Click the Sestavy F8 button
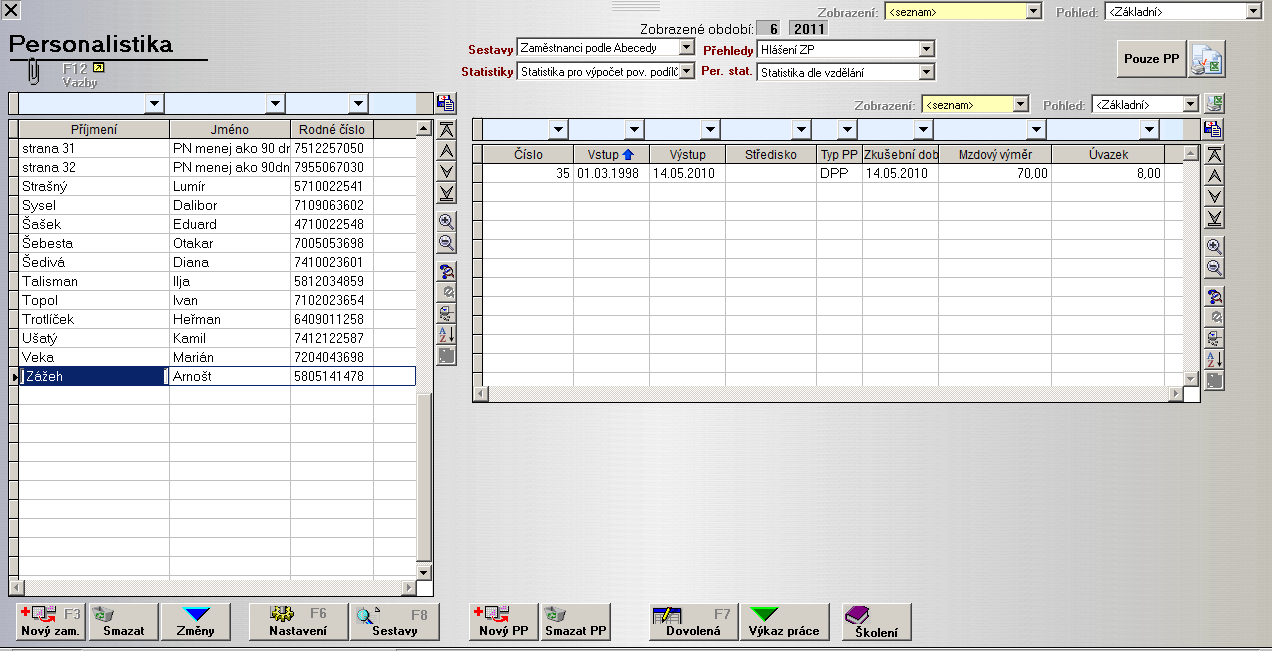The height and width of the screenshot is (651, 1273). (395, 622)
